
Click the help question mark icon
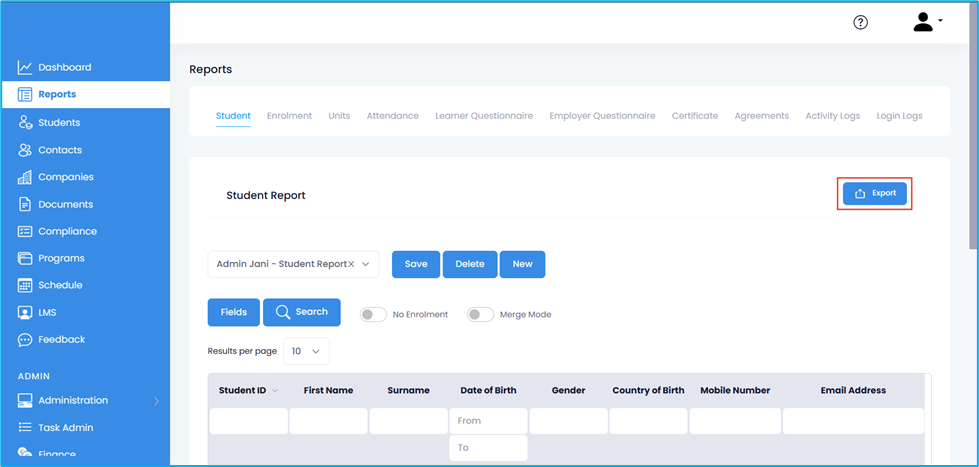pos(860,23)
